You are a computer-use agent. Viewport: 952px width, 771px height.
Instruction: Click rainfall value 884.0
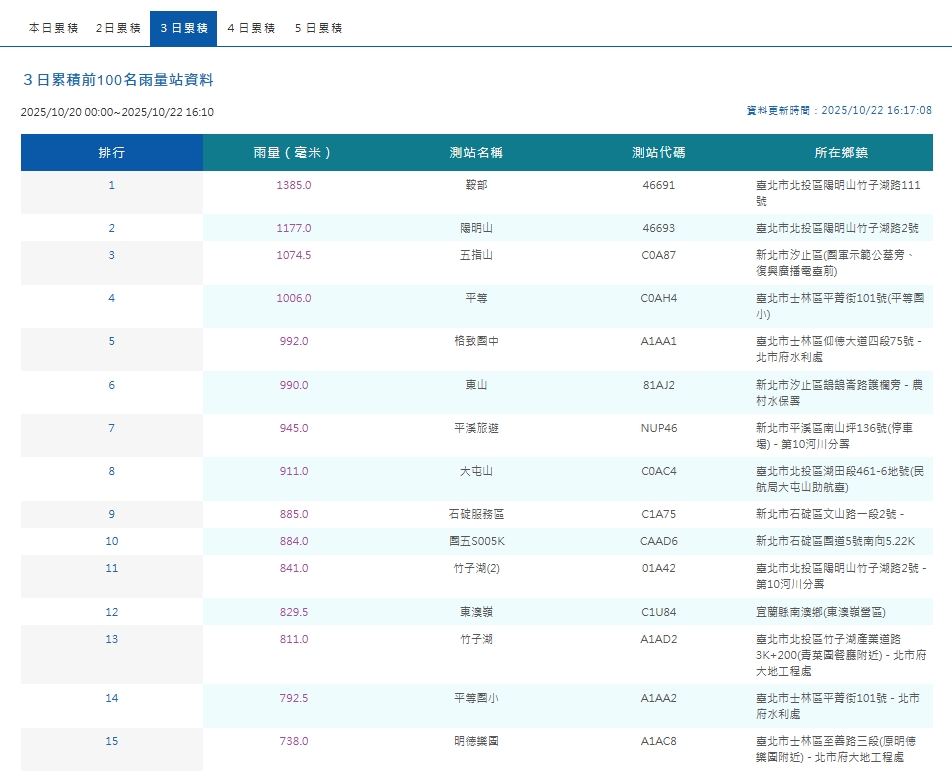(294, 541)
